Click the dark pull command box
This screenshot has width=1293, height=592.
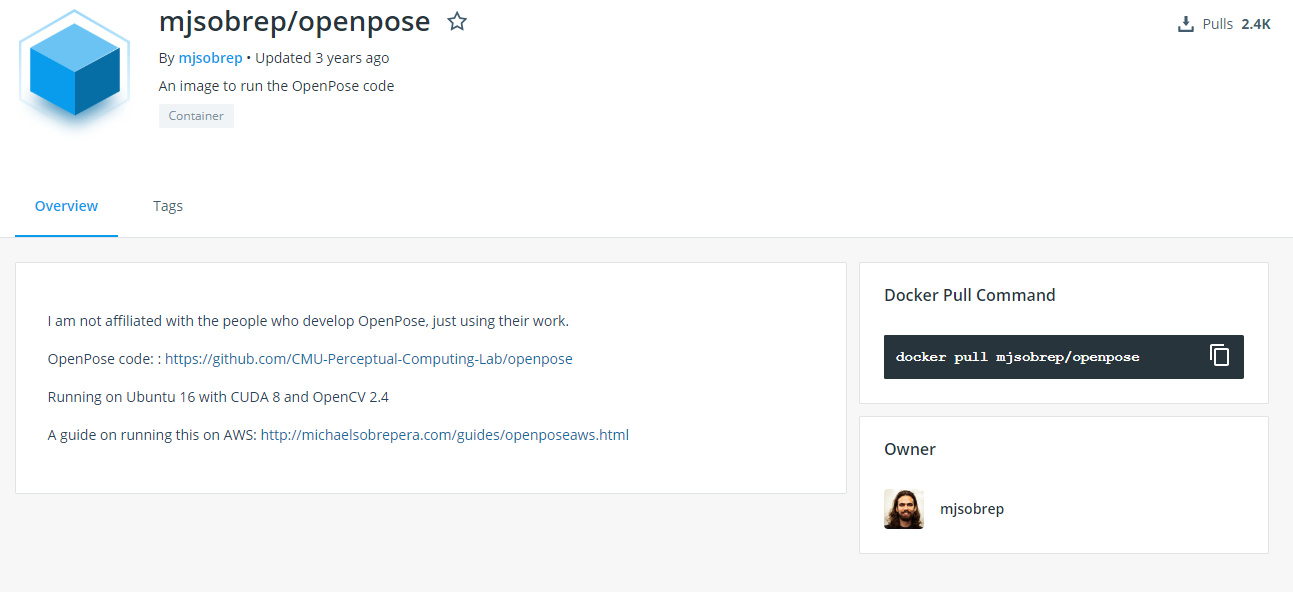click(1063, 356)
